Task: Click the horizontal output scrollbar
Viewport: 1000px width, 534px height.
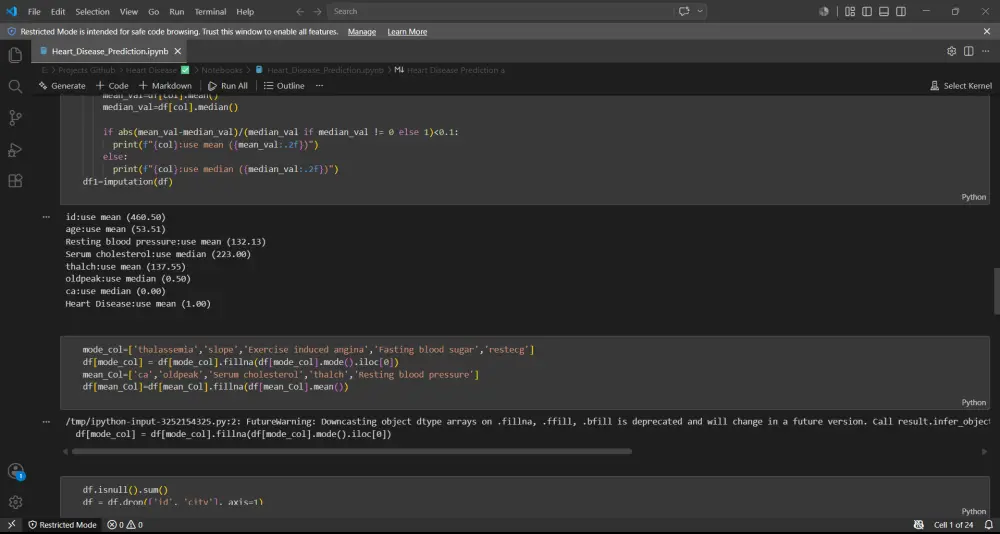Action: [x=351, y=451]
